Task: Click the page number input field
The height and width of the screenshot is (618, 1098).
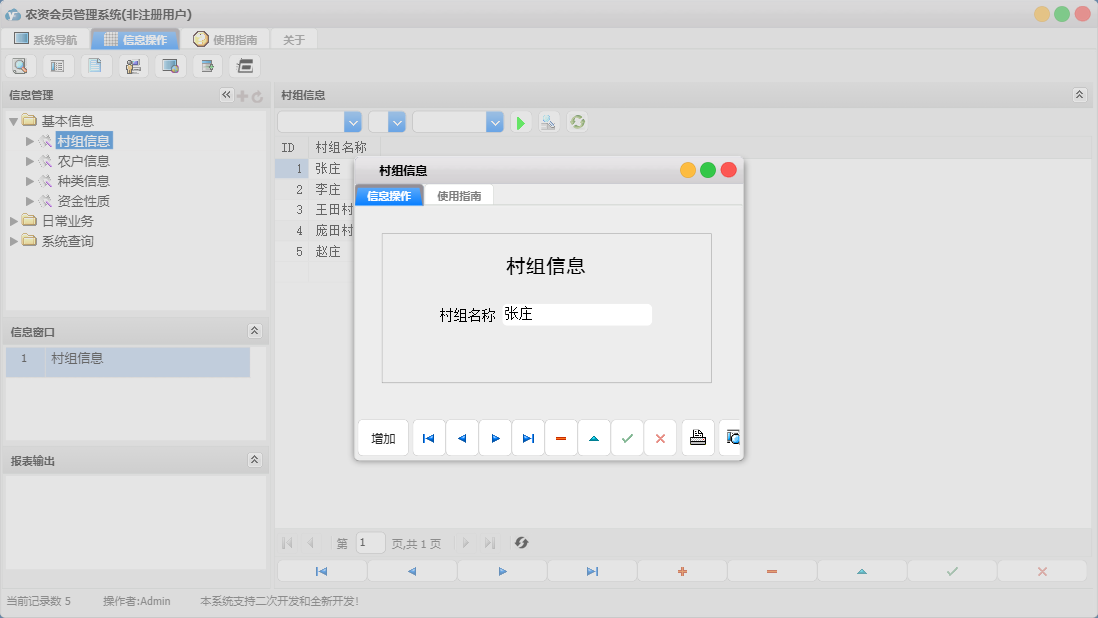Action: [370, 543]
